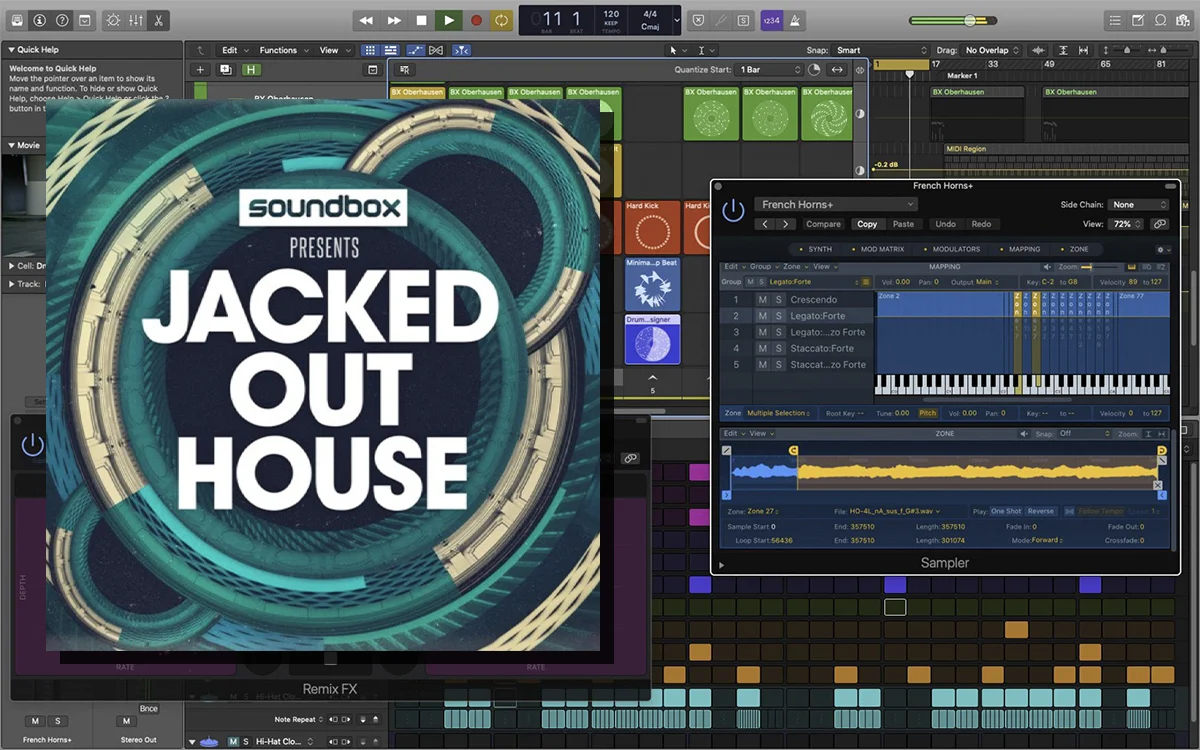Open the French Horns+ preset dropdown
1200x750 pixels.
[836, 205]
